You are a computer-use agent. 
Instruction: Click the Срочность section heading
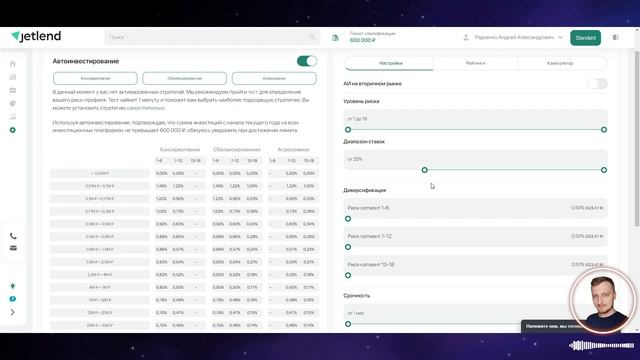pos(357,296)
